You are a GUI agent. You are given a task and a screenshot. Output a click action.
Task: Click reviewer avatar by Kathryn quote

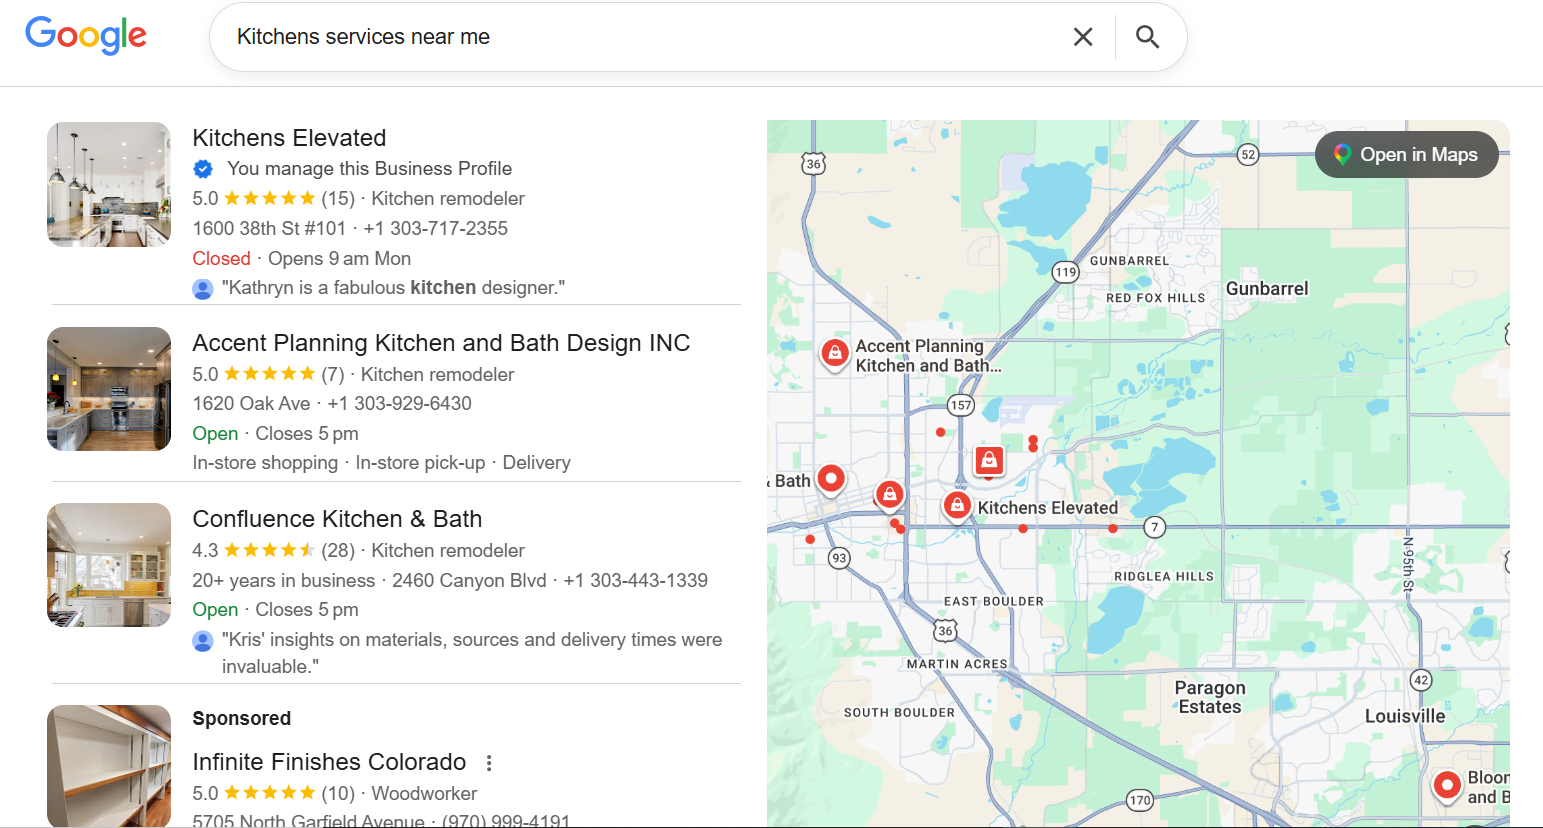[203, 289]
